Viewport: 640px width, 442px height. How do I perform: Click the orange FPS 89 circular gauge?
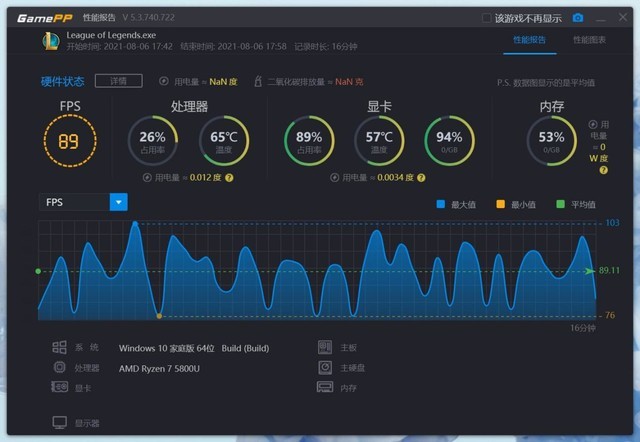coord(68,141)
